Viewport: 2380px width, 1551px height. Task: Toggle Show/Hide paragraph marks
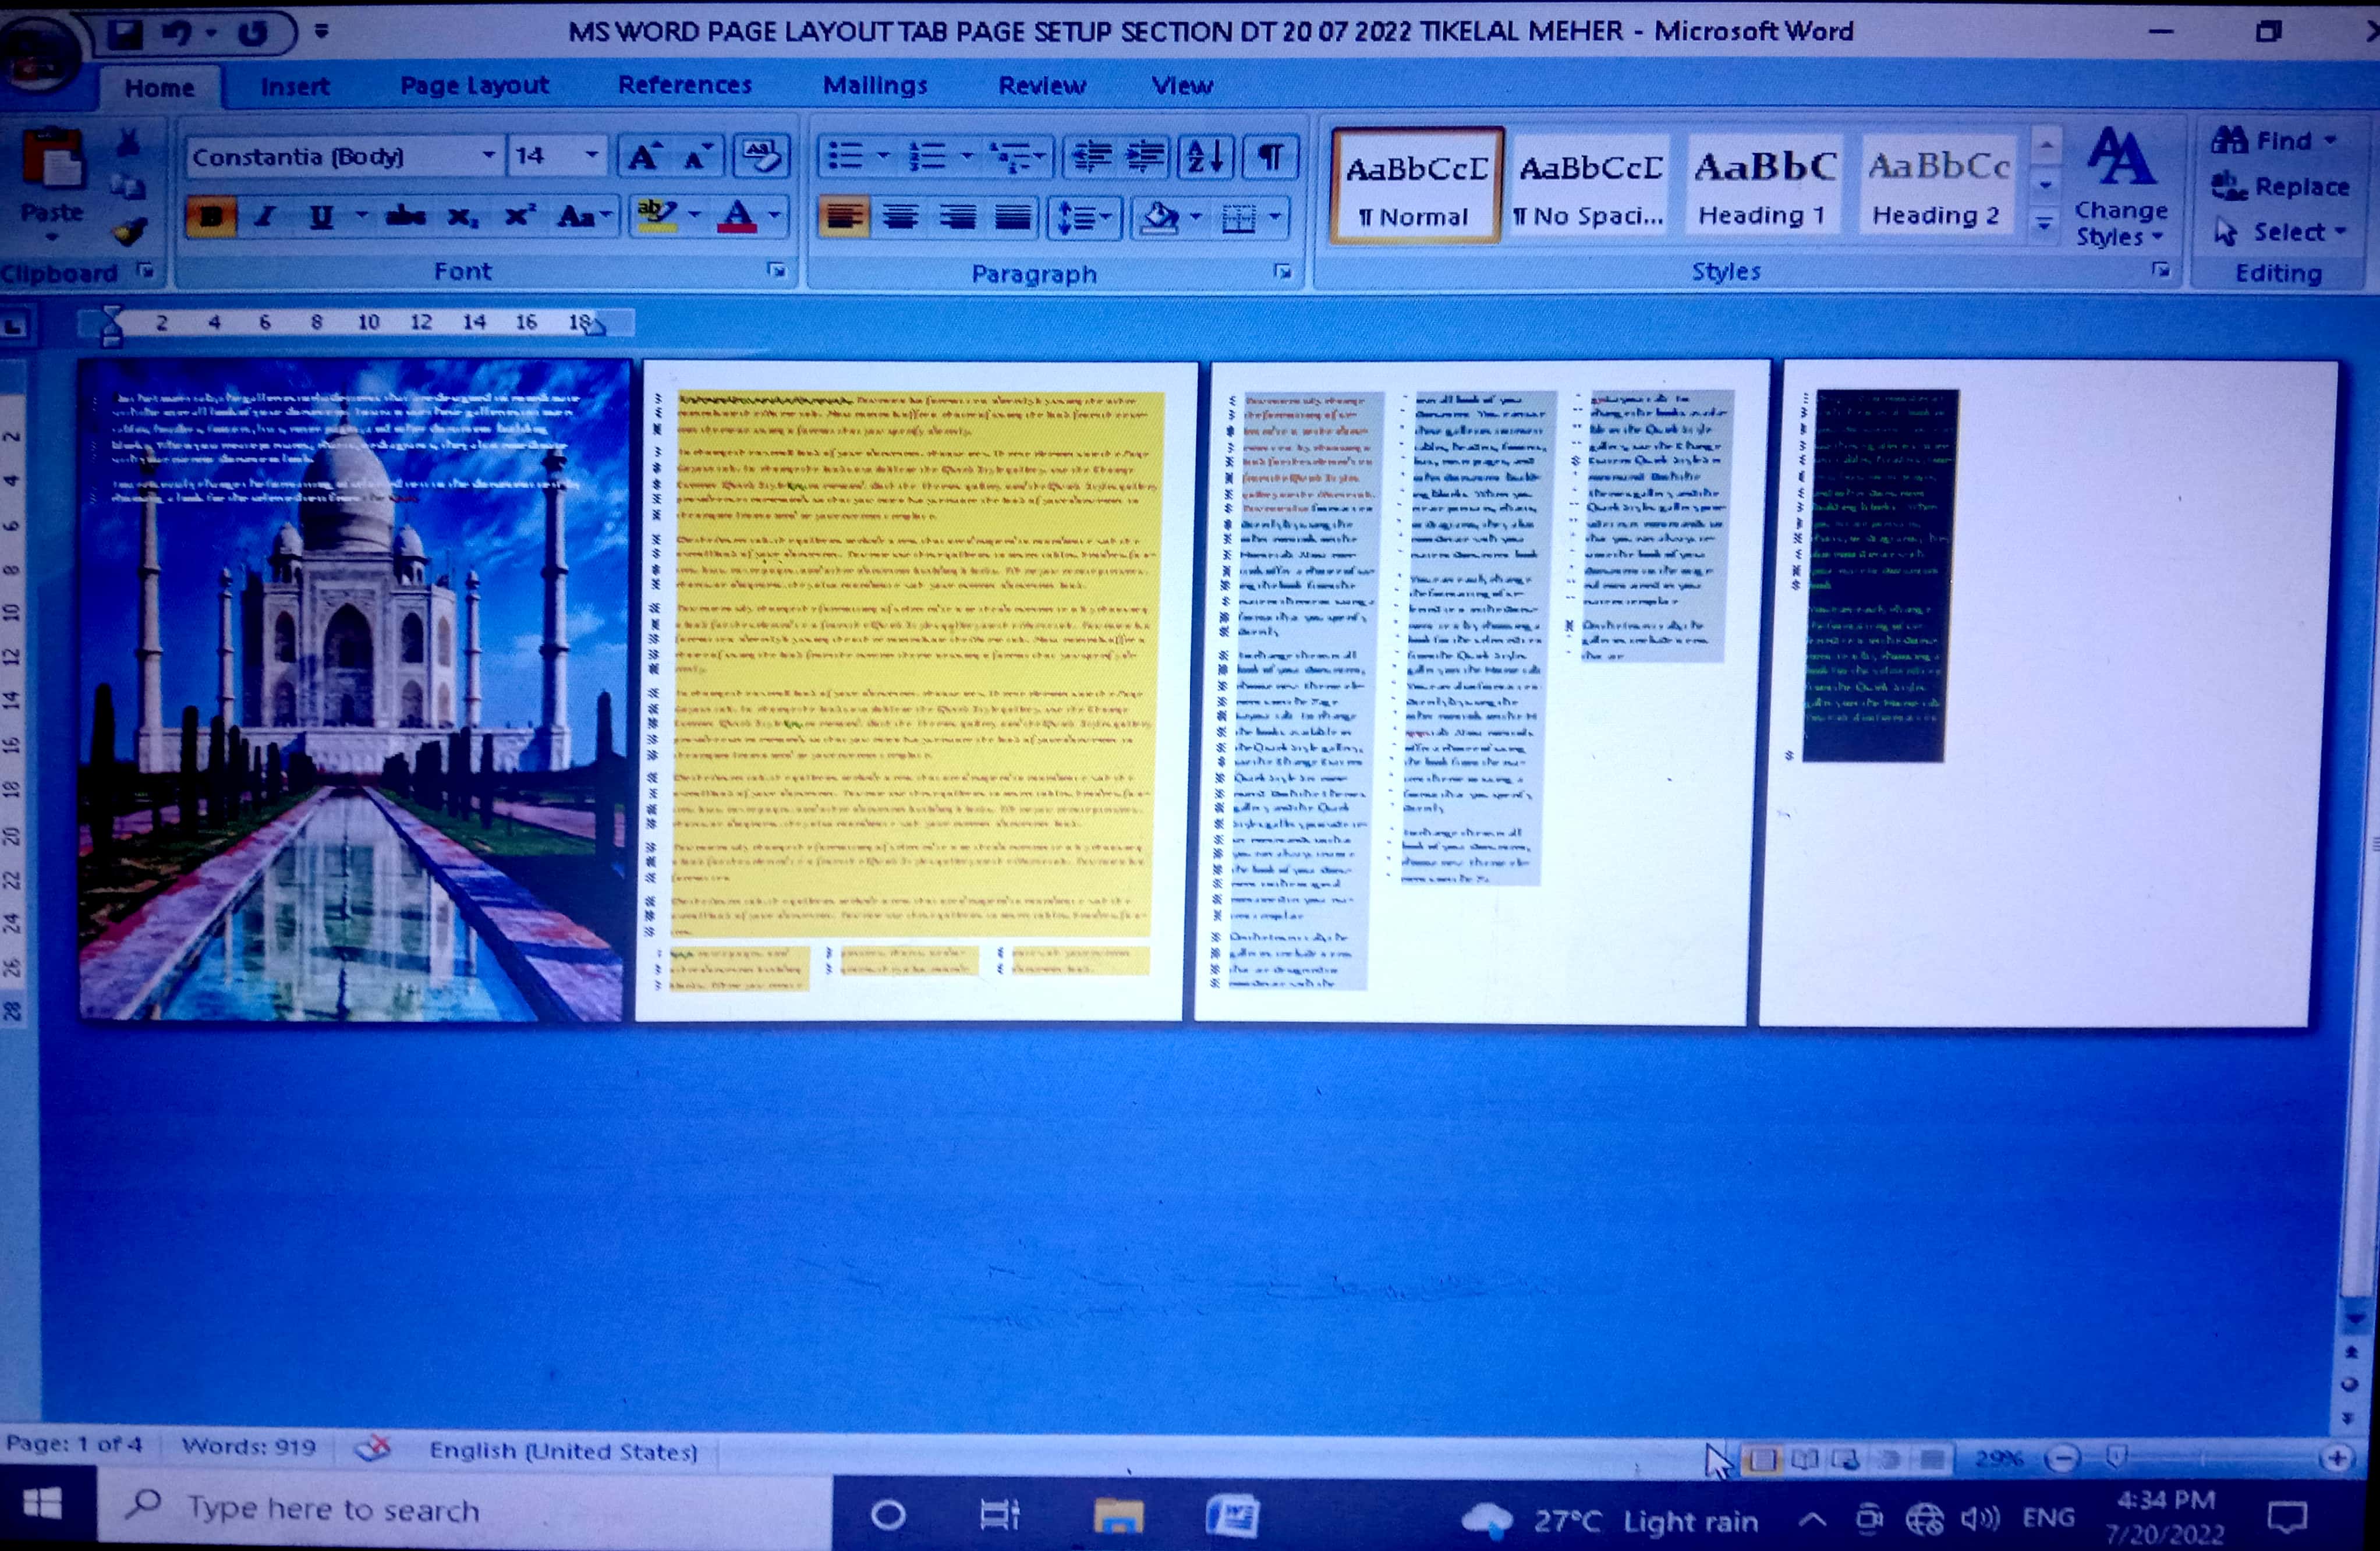coord(1270,157)
